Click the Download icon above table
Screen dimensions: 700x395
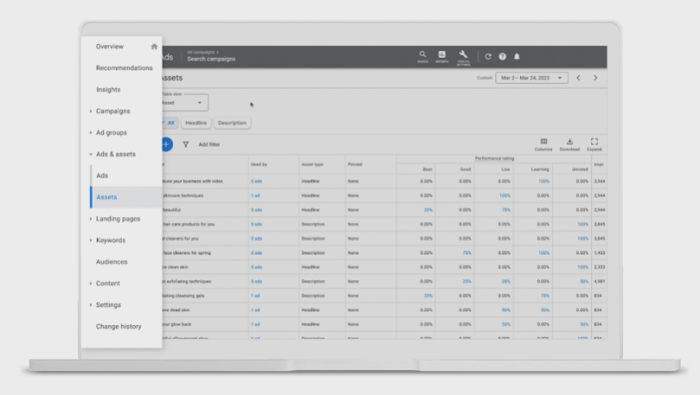point(570,144)
